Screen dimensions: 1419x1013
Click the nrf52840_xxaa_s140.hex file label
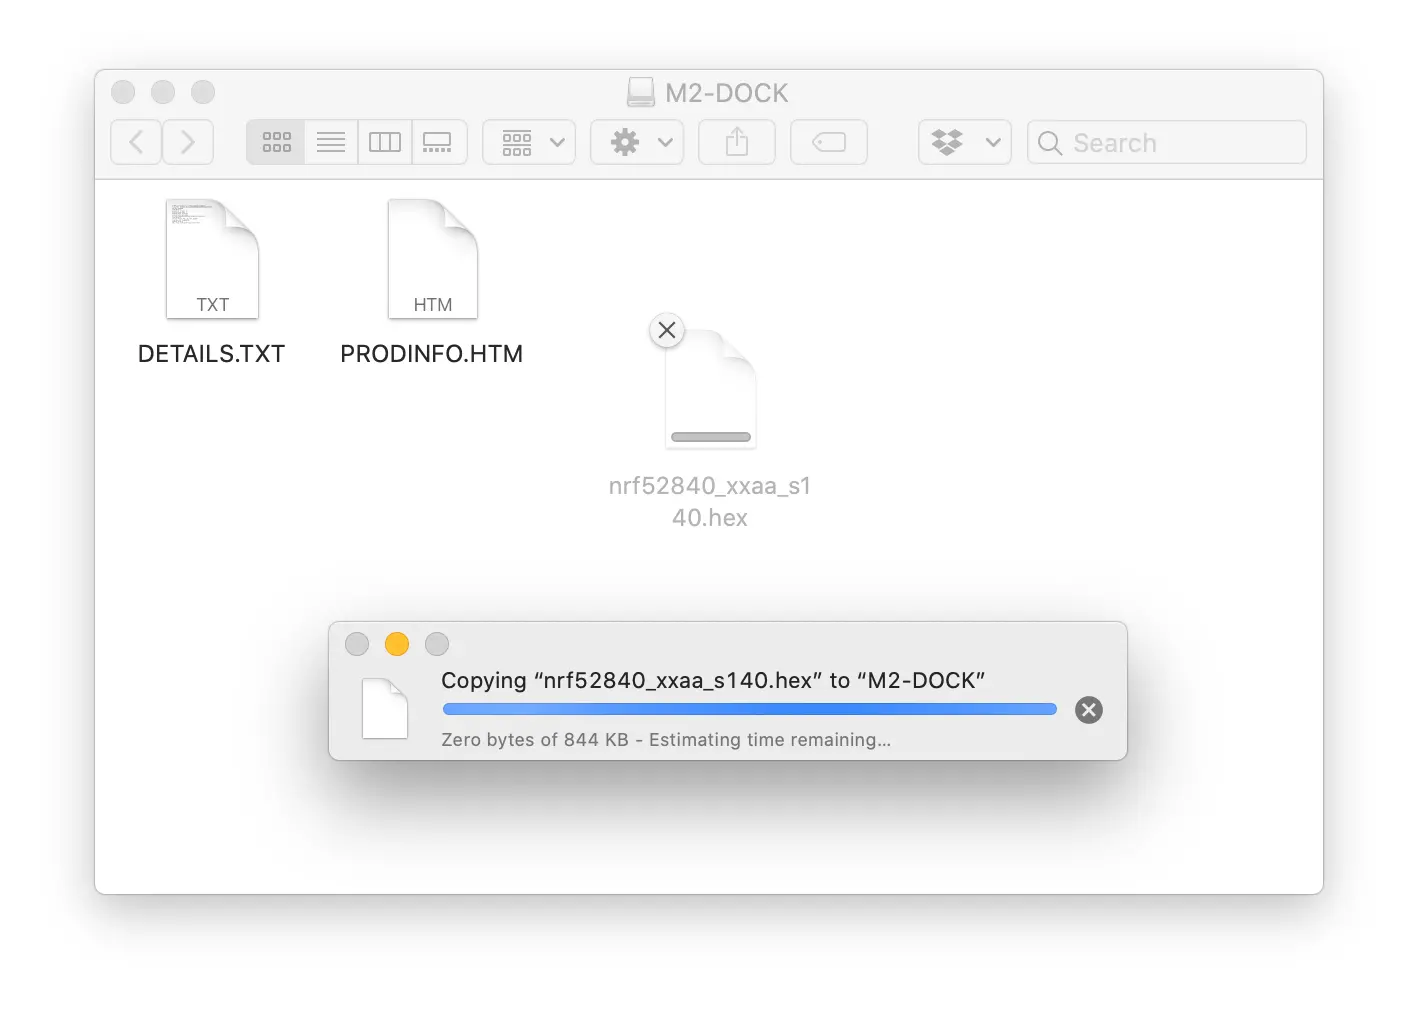click(x=710, y=501)
